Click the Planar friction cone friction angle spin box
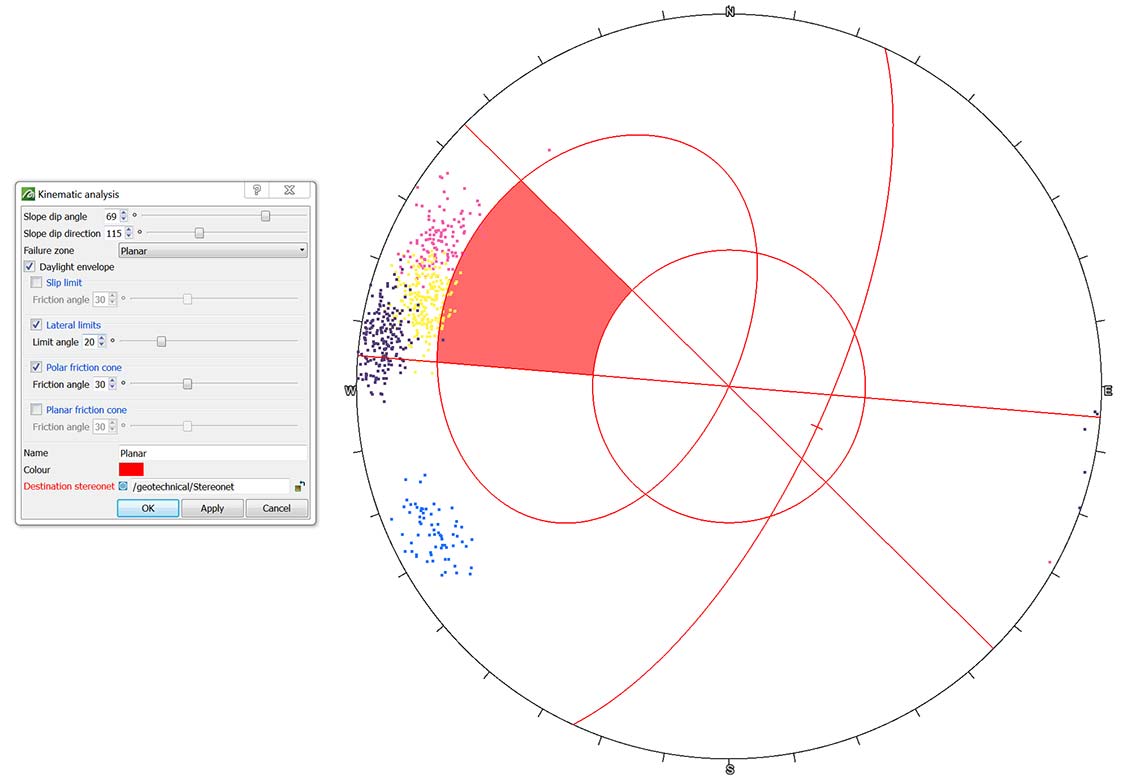Screen dimensions: 1140x779 pyautogui.click(x=105, y=427)
